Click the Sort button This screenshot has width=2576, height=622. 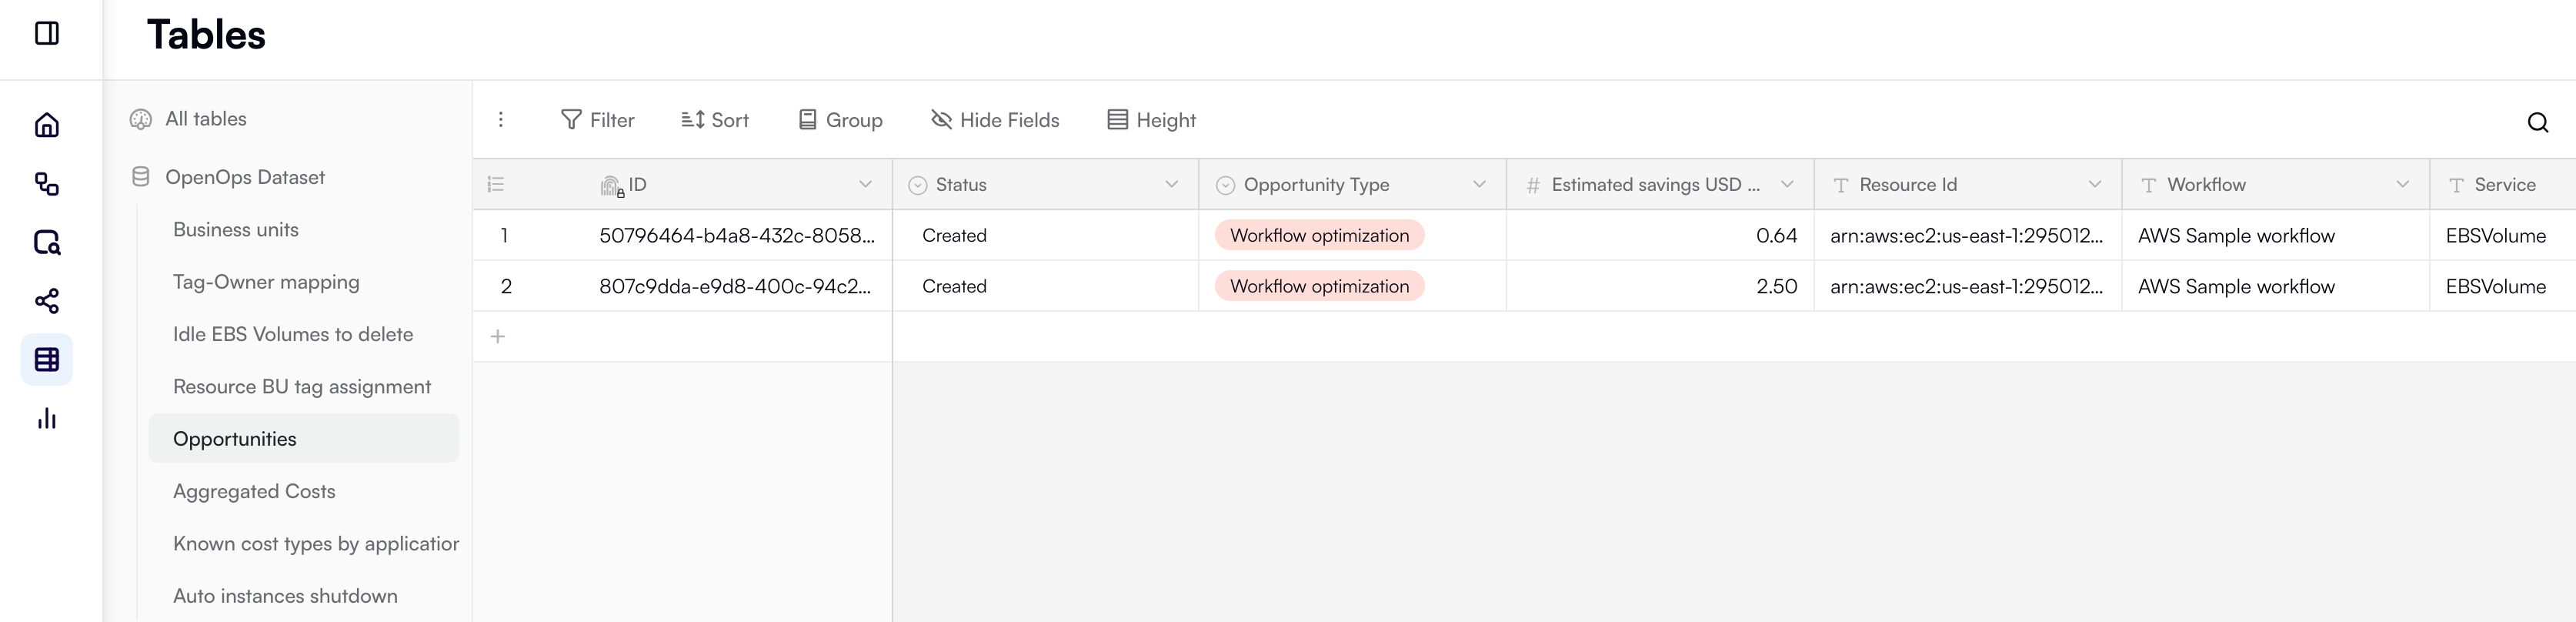[715, 120]
